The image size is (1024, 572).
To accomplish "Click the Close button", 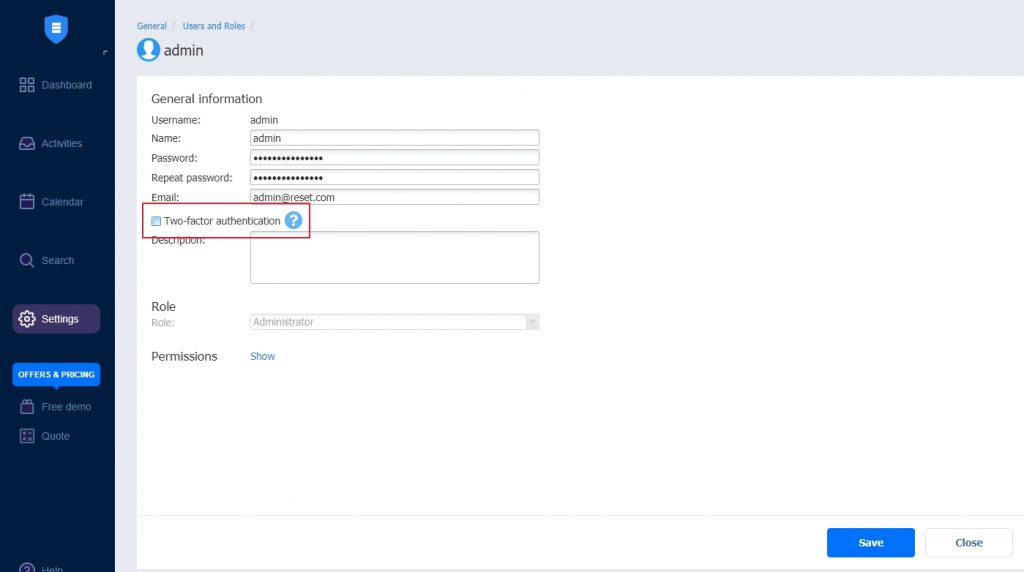I will pos(968,543).
